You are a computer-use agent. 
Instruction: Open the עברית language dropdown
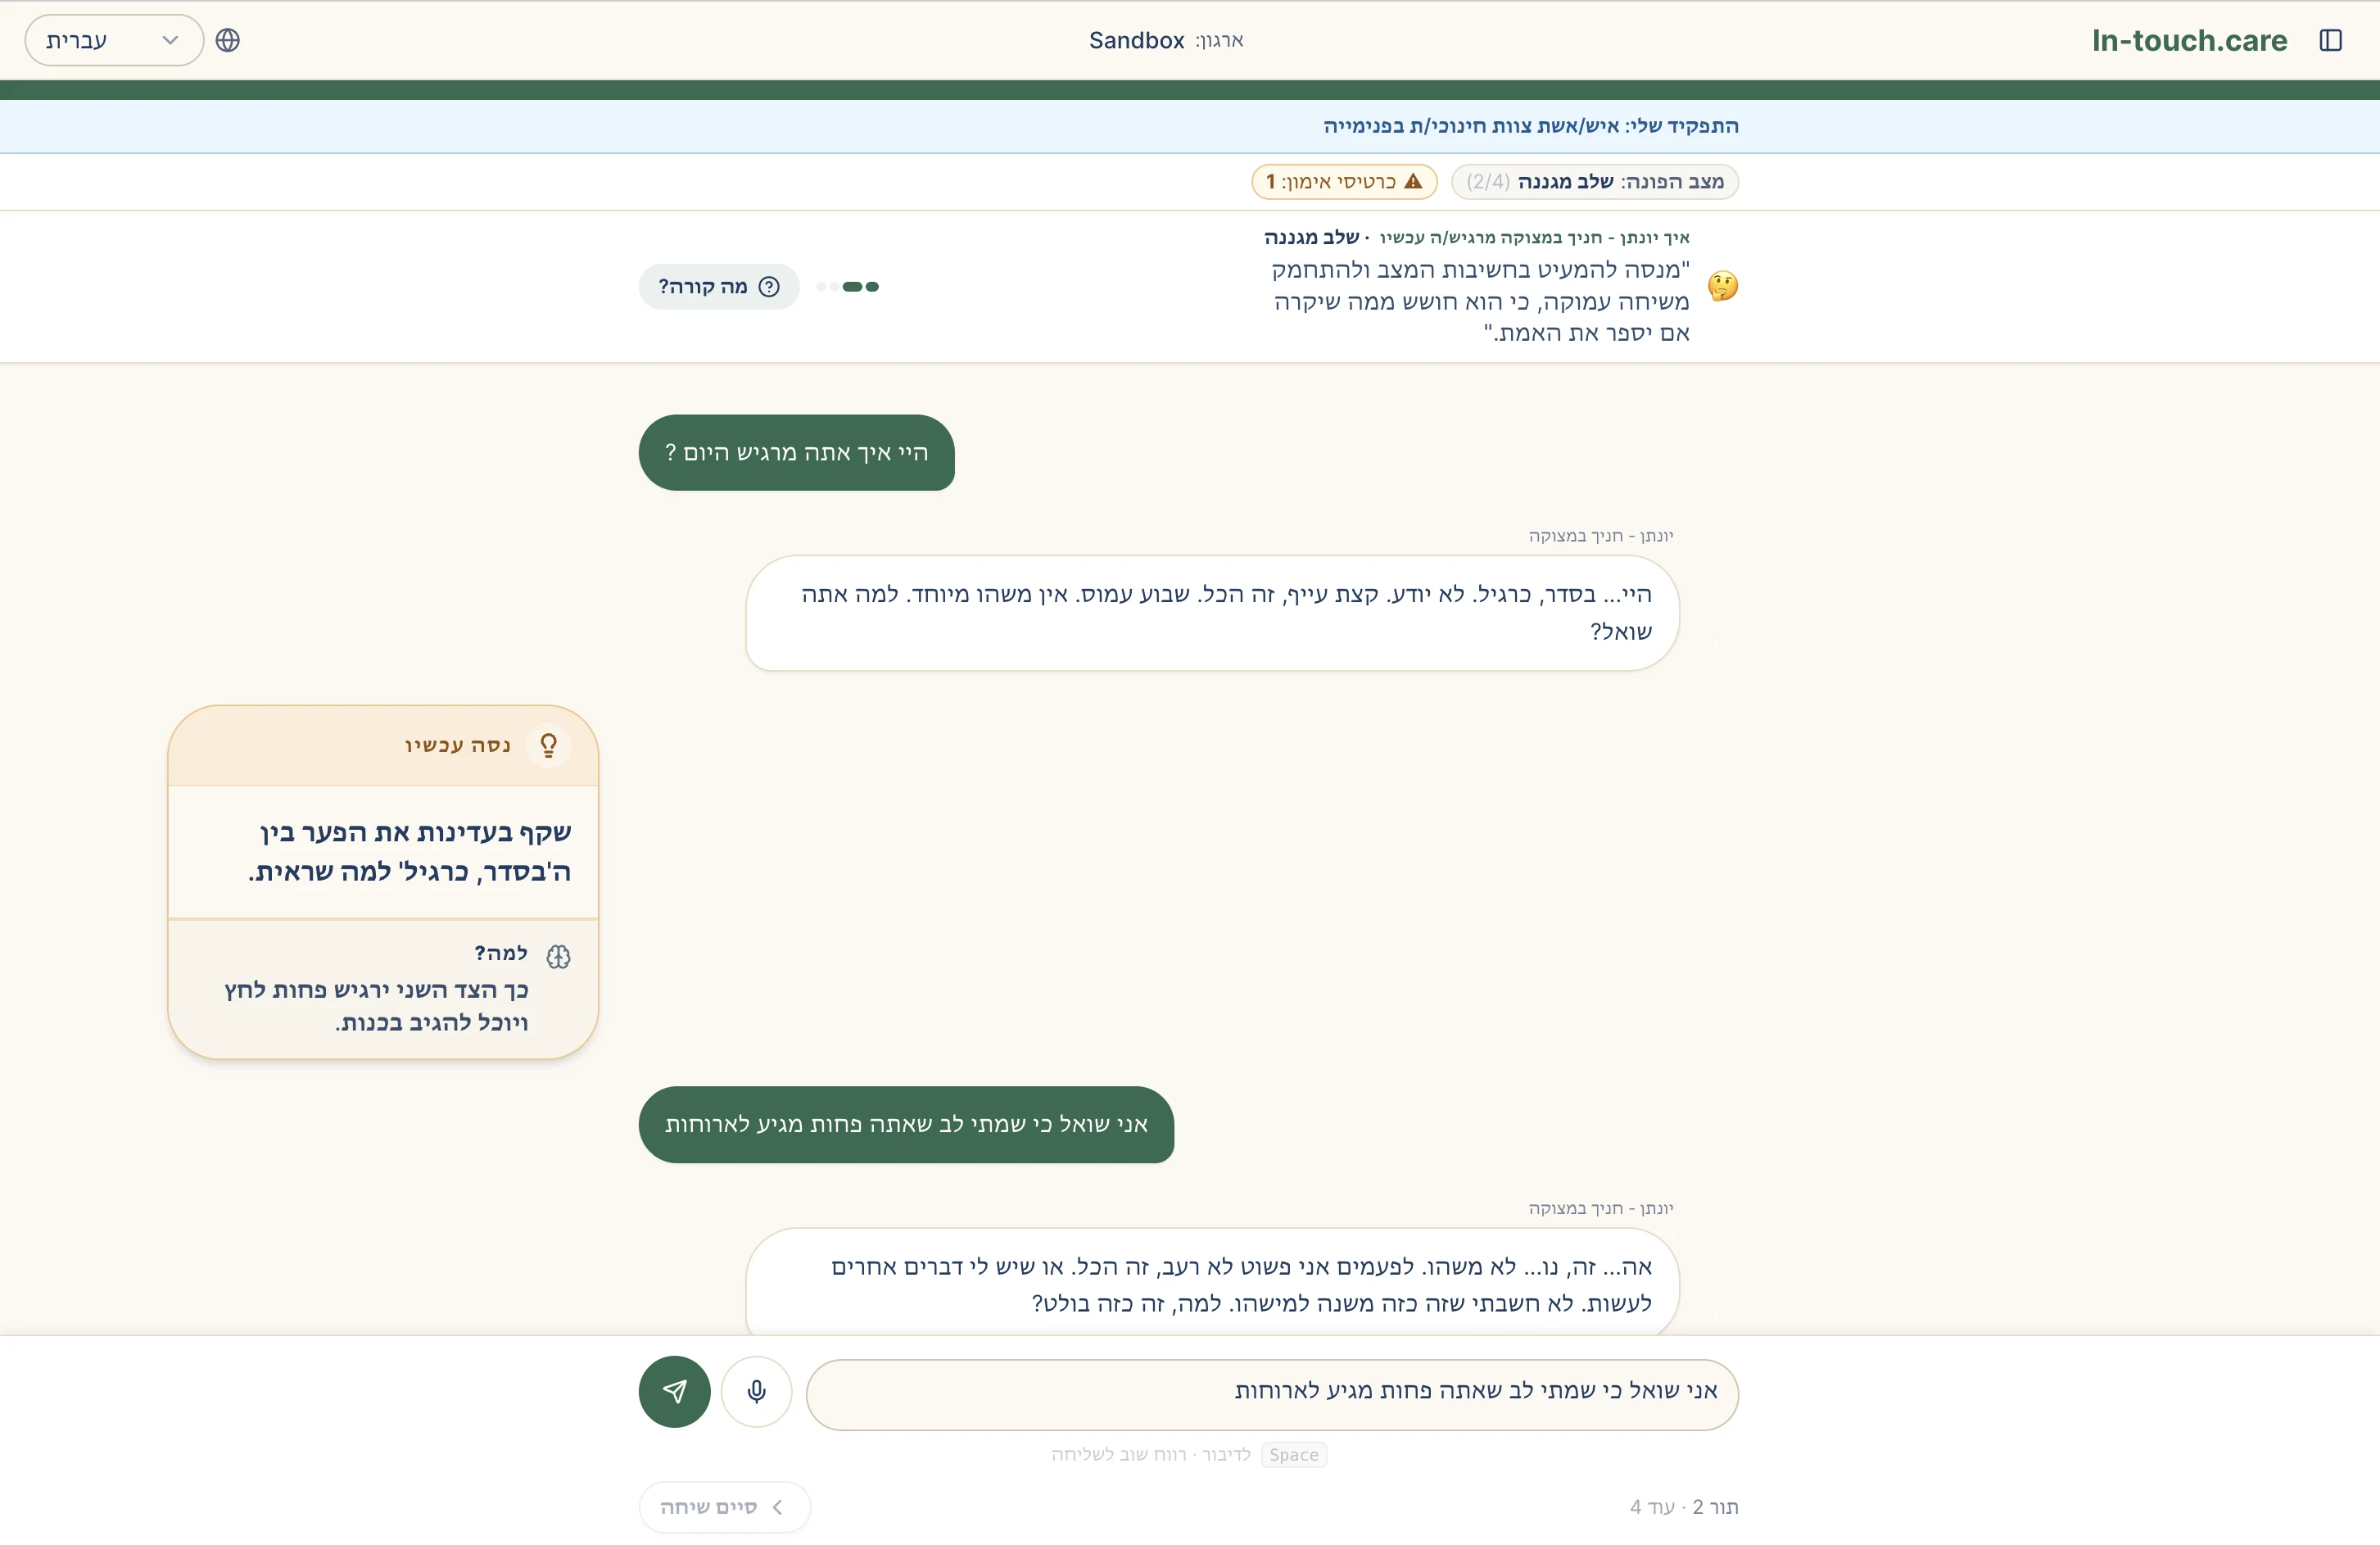pos(114,40)
